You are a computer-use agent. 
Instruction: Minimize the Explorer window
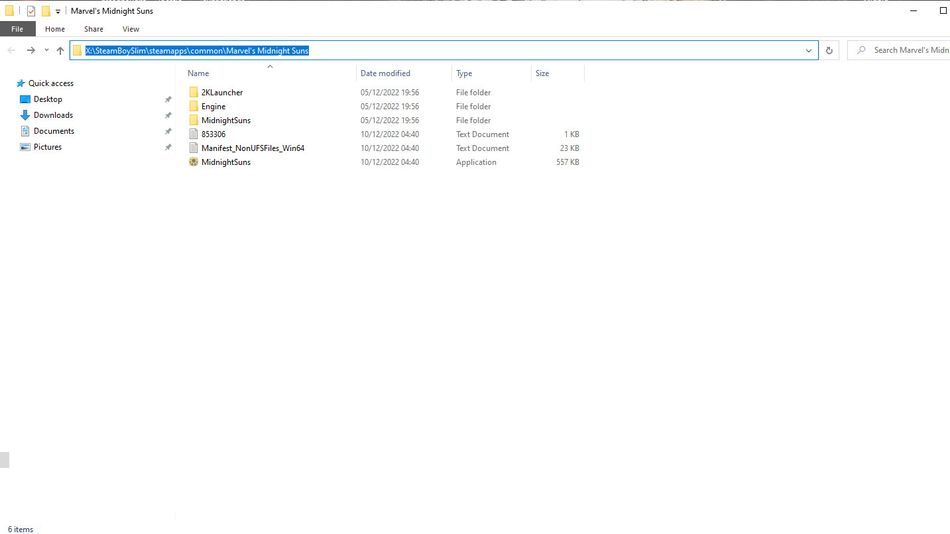914,11
